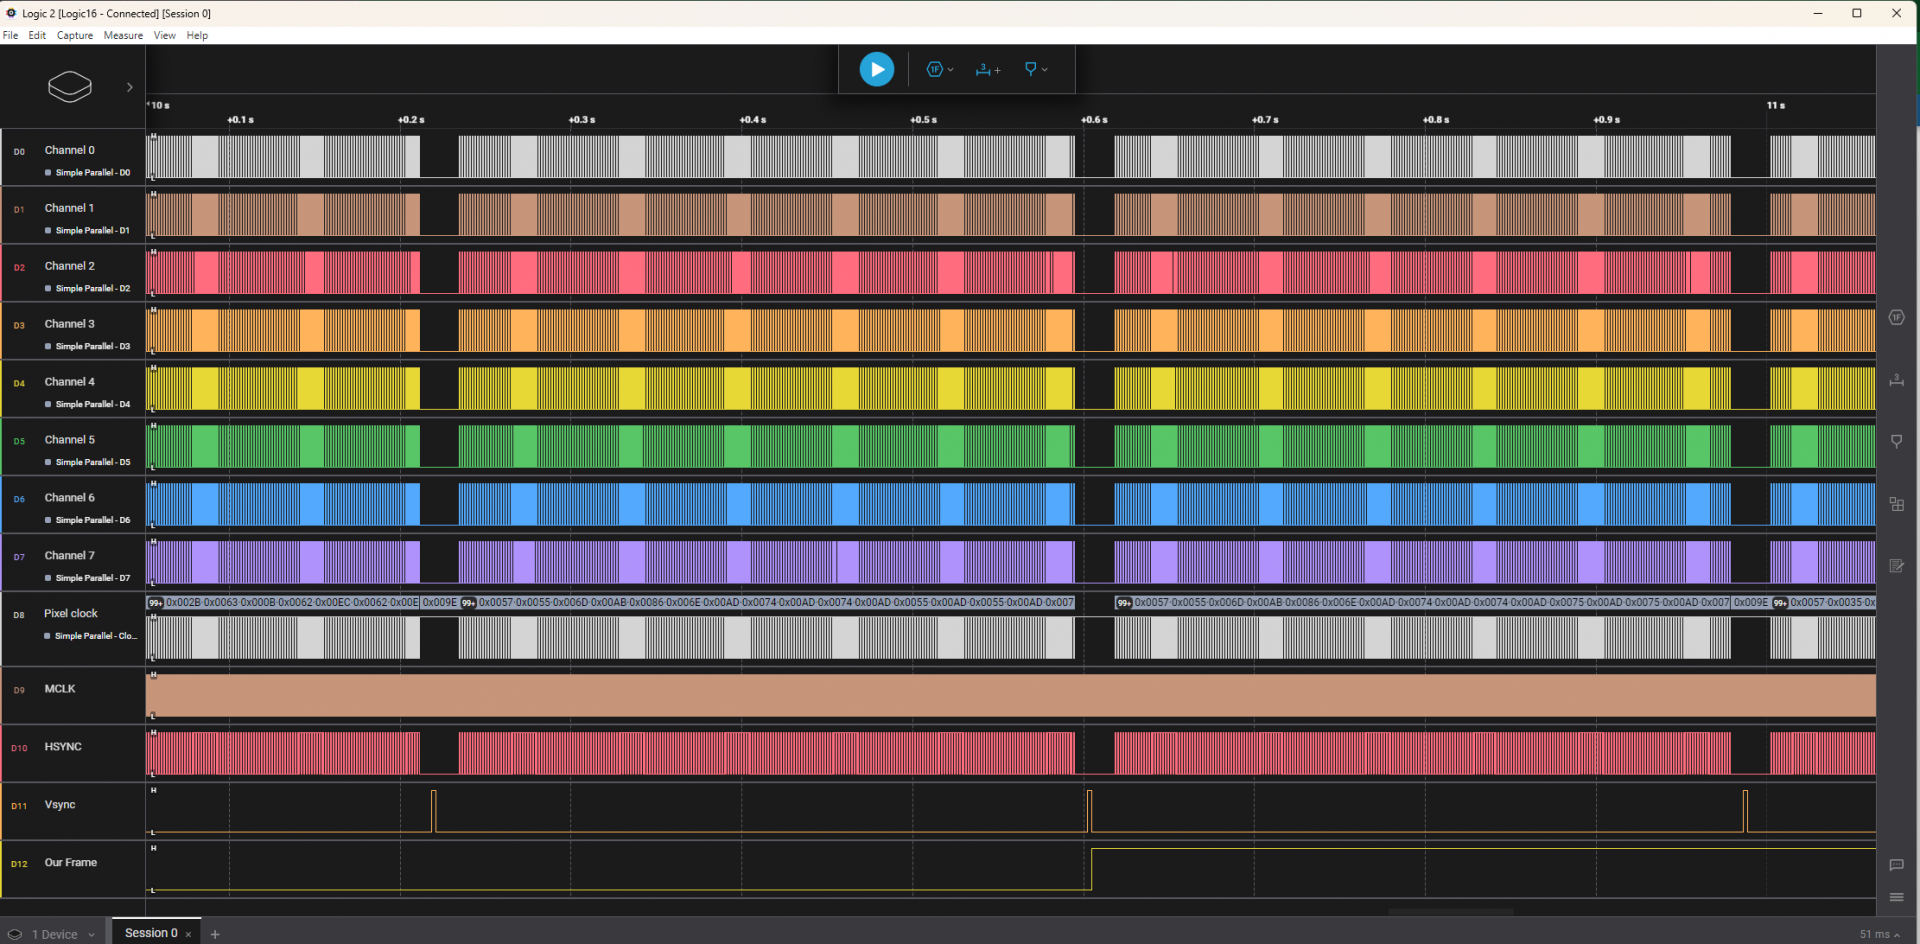The image size is (1920, 944).
Task: Open the Capture menu
Action: [x=75, y=35]
